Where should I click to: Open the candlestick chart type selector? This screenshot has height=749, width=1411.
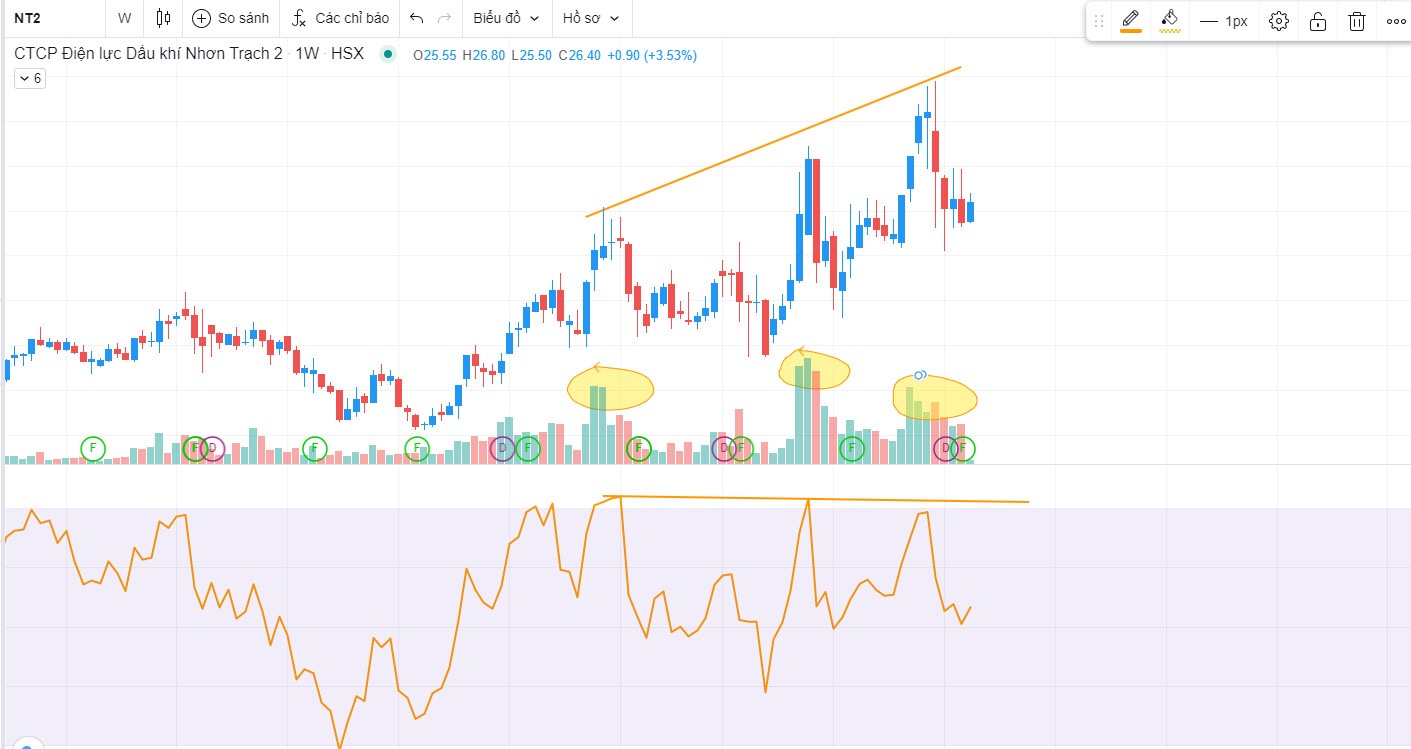163,18
